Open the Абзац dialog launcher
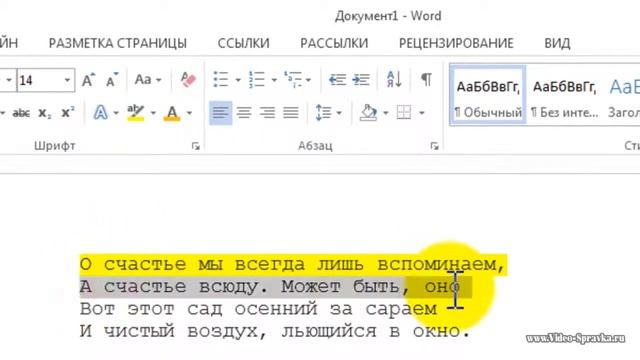Screen dimensions: 640x360 [x=434, y=146]
